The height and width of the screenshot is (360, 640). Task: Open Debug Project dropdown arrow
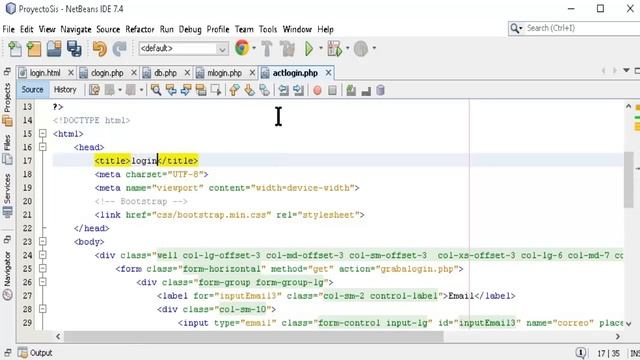(x=348, y=48)
